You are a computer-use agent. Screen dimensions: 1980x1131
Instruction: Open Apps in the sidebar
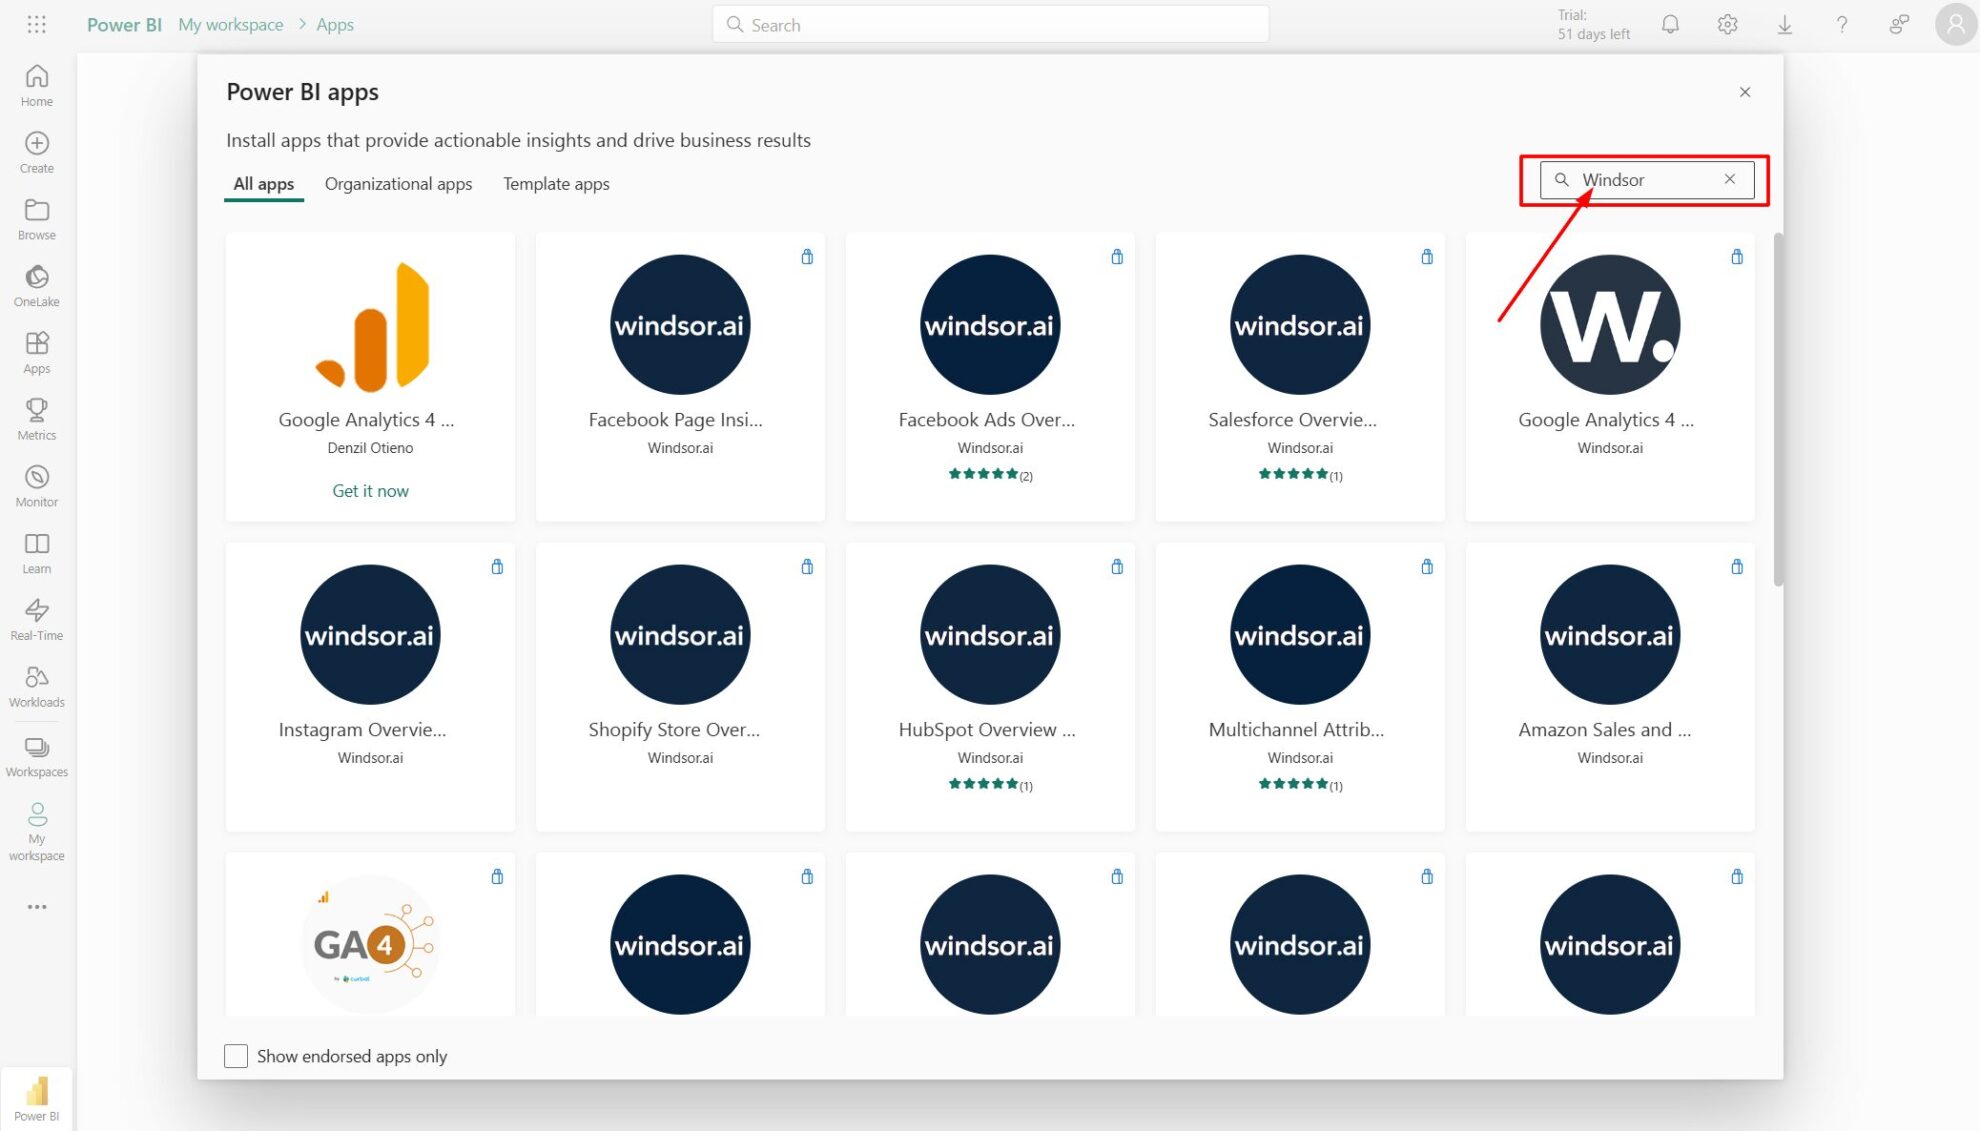click(x=37, y=353)
